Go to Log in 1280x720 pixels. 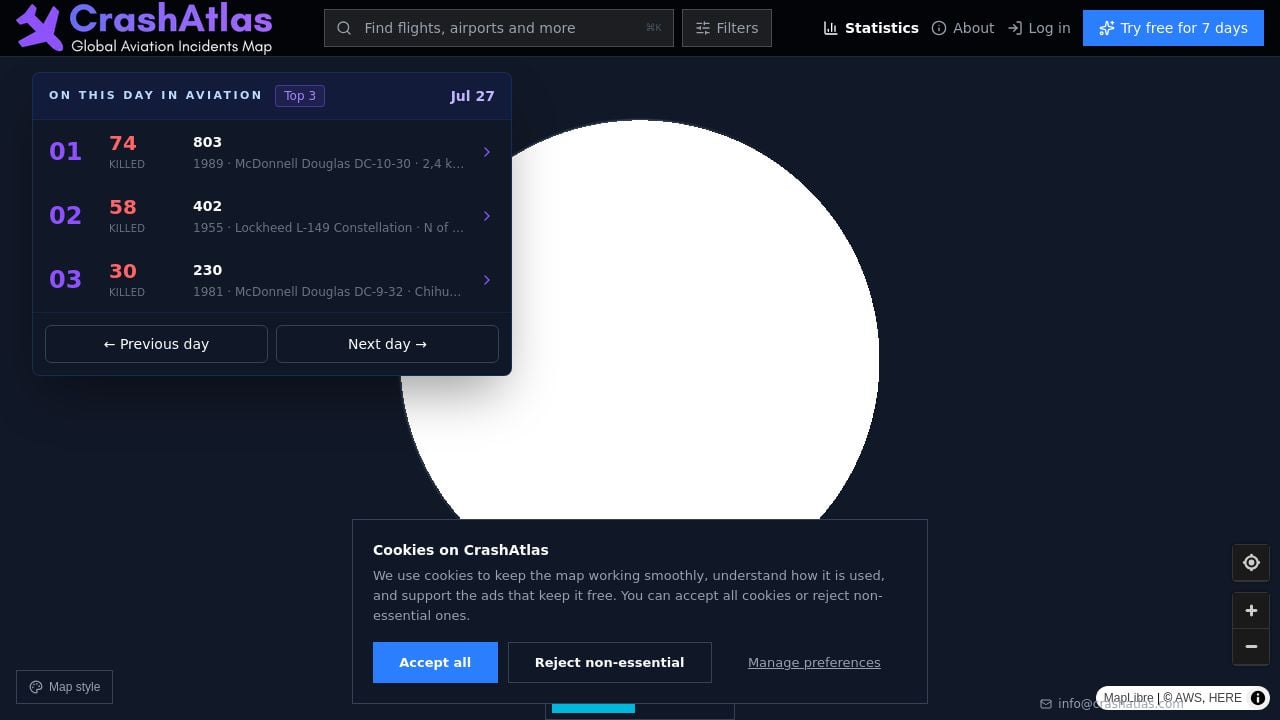click(x=1039, y=28)
